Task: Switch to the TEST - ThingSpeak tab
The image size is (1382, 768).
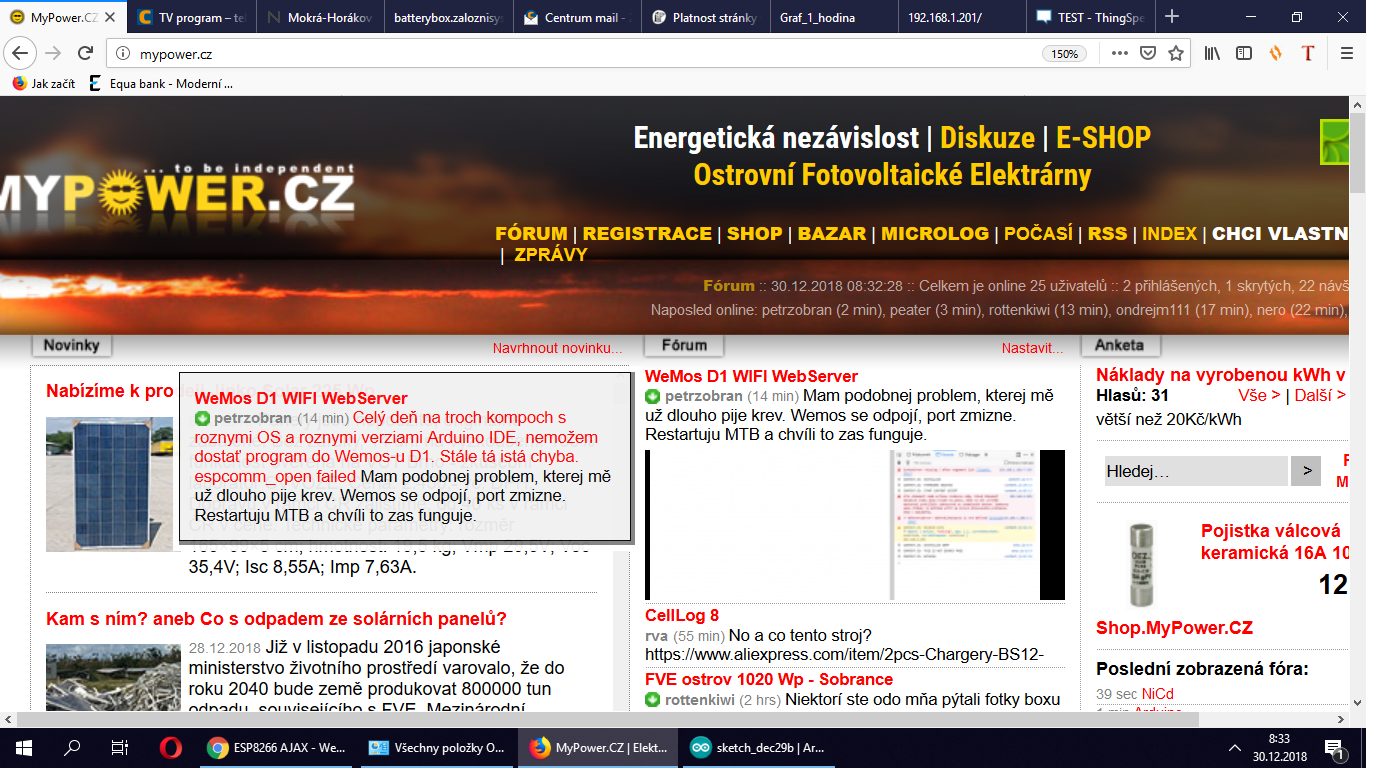Action: [1090, 17]
